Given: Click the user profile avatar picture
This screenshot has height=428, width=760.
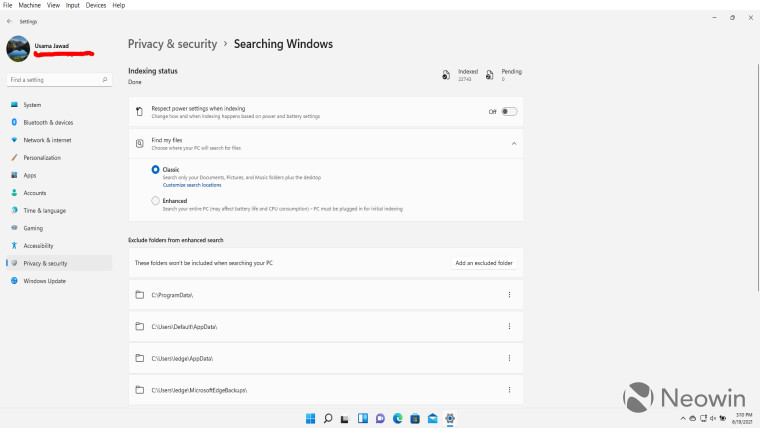Looking at the screenshot, I should 18,48.
